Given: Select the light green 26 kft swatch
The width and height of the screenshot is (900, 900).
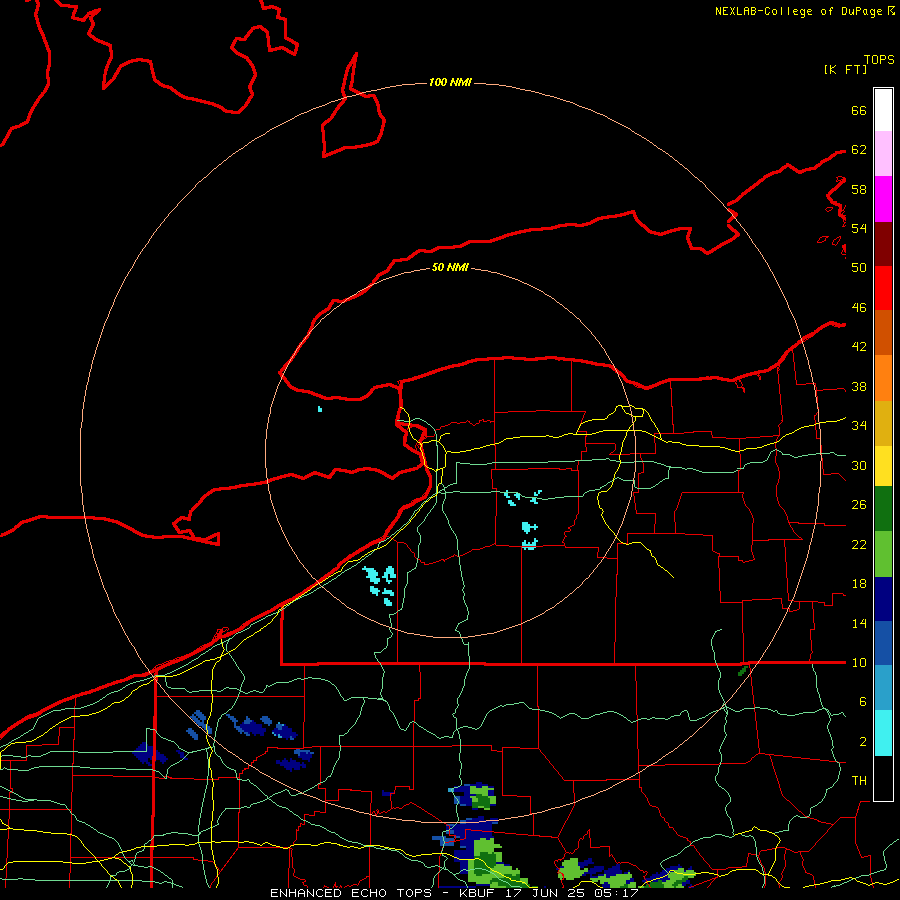Looking at the screenshot, I should tap(883, 554).
